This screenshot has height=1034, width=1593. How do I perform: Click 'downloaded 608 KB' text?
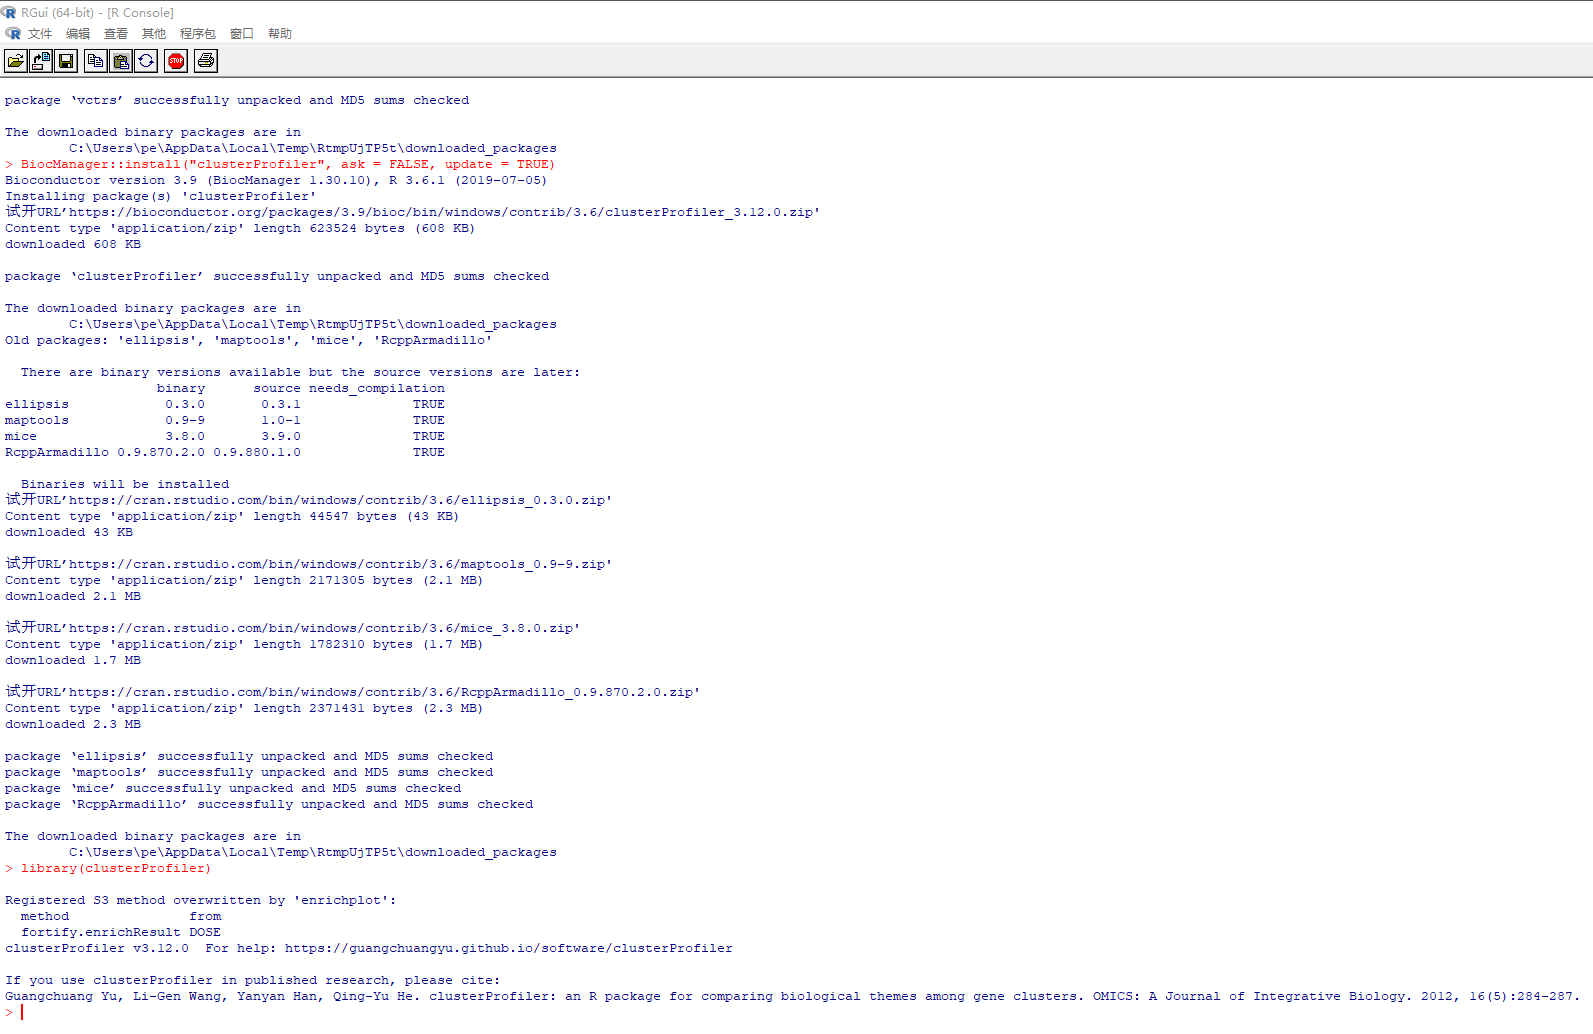pos(73,244)
